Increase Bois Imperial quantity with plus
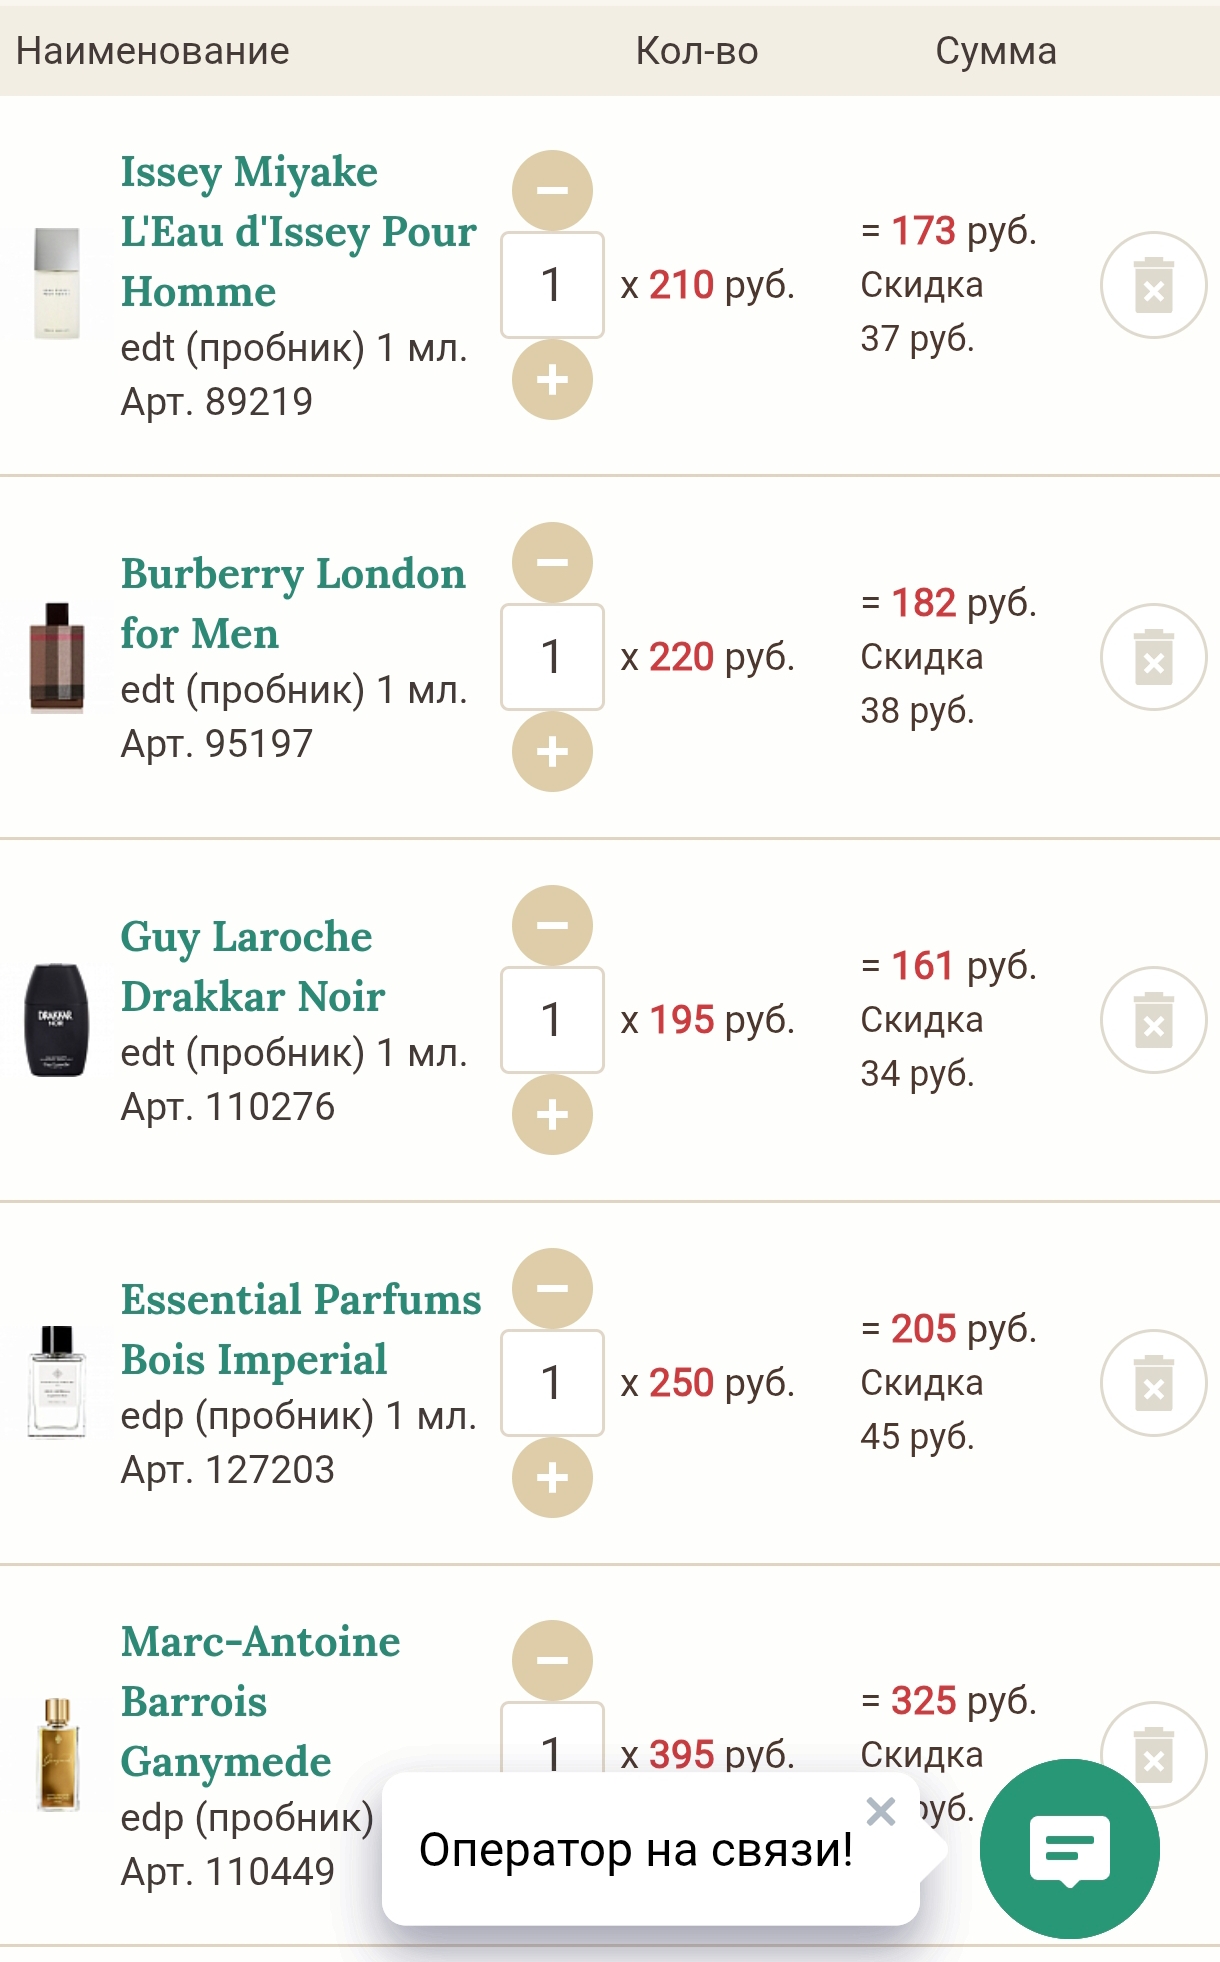 552,1478
